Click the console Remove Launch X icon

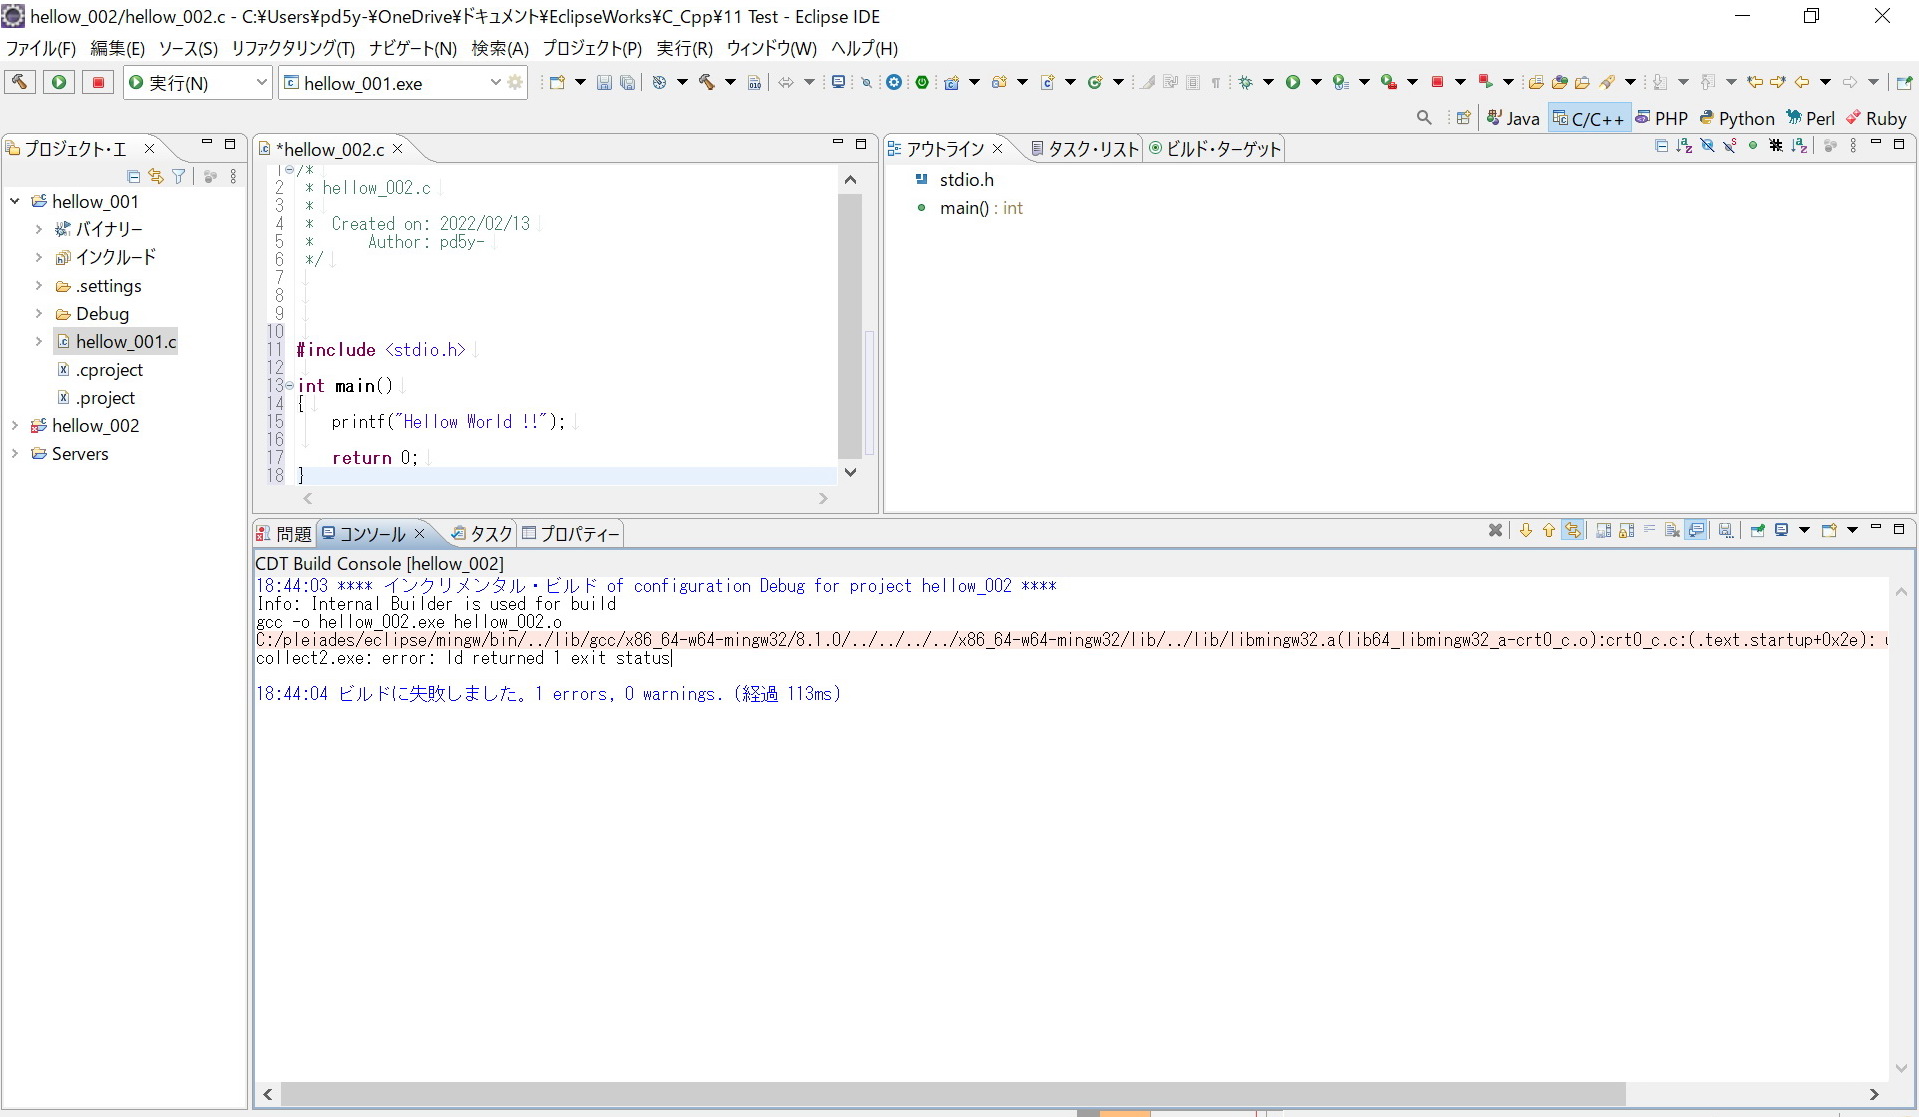tap(1495, 530)
